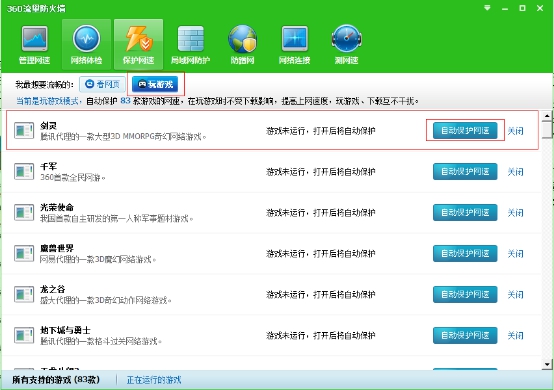Minimize the 360流量防火墙 window
The image size is (554, 390).
[505, 8]
